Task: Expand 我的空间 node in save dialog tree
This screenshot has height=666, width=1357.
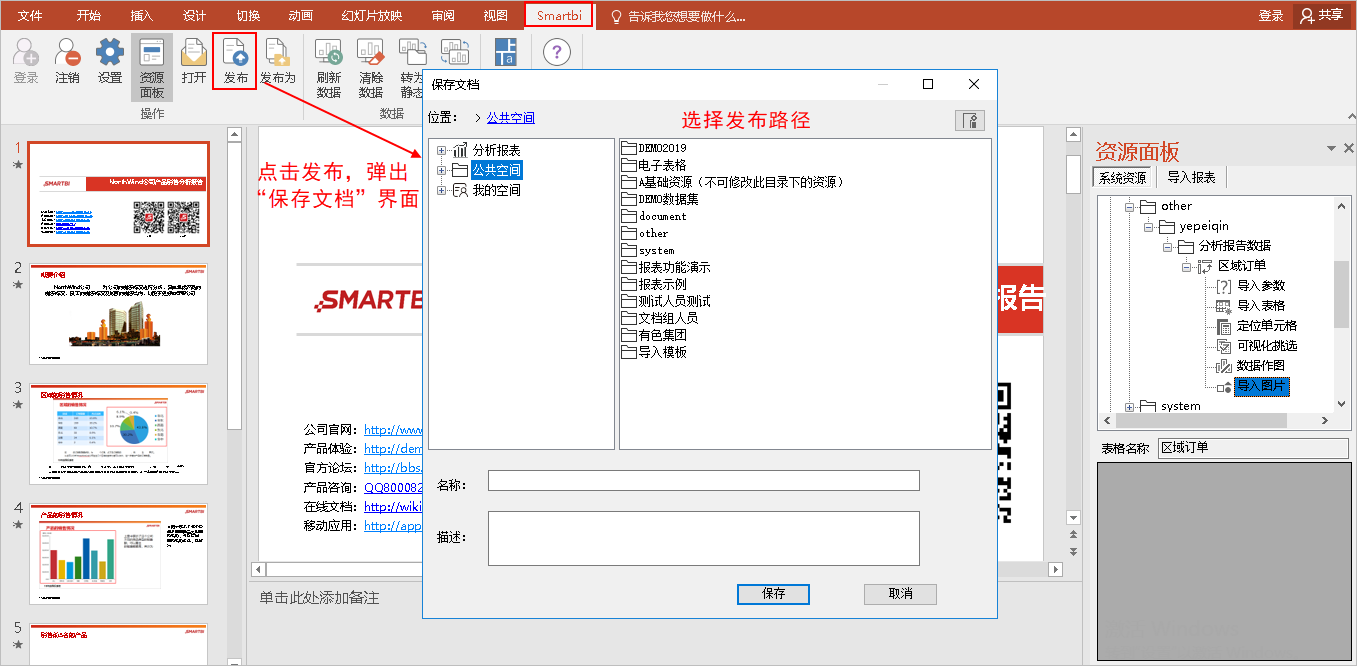Action: (x=441, y=191)
